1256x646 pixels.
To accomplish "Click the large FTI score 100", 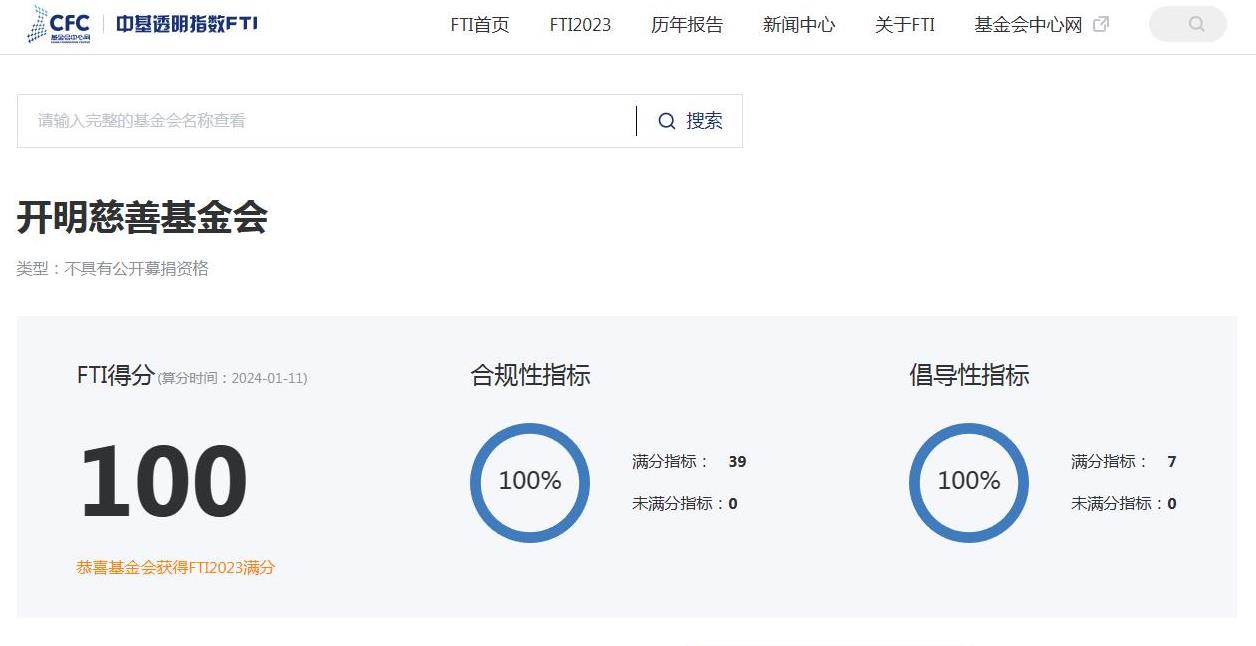I will [163, 482].
